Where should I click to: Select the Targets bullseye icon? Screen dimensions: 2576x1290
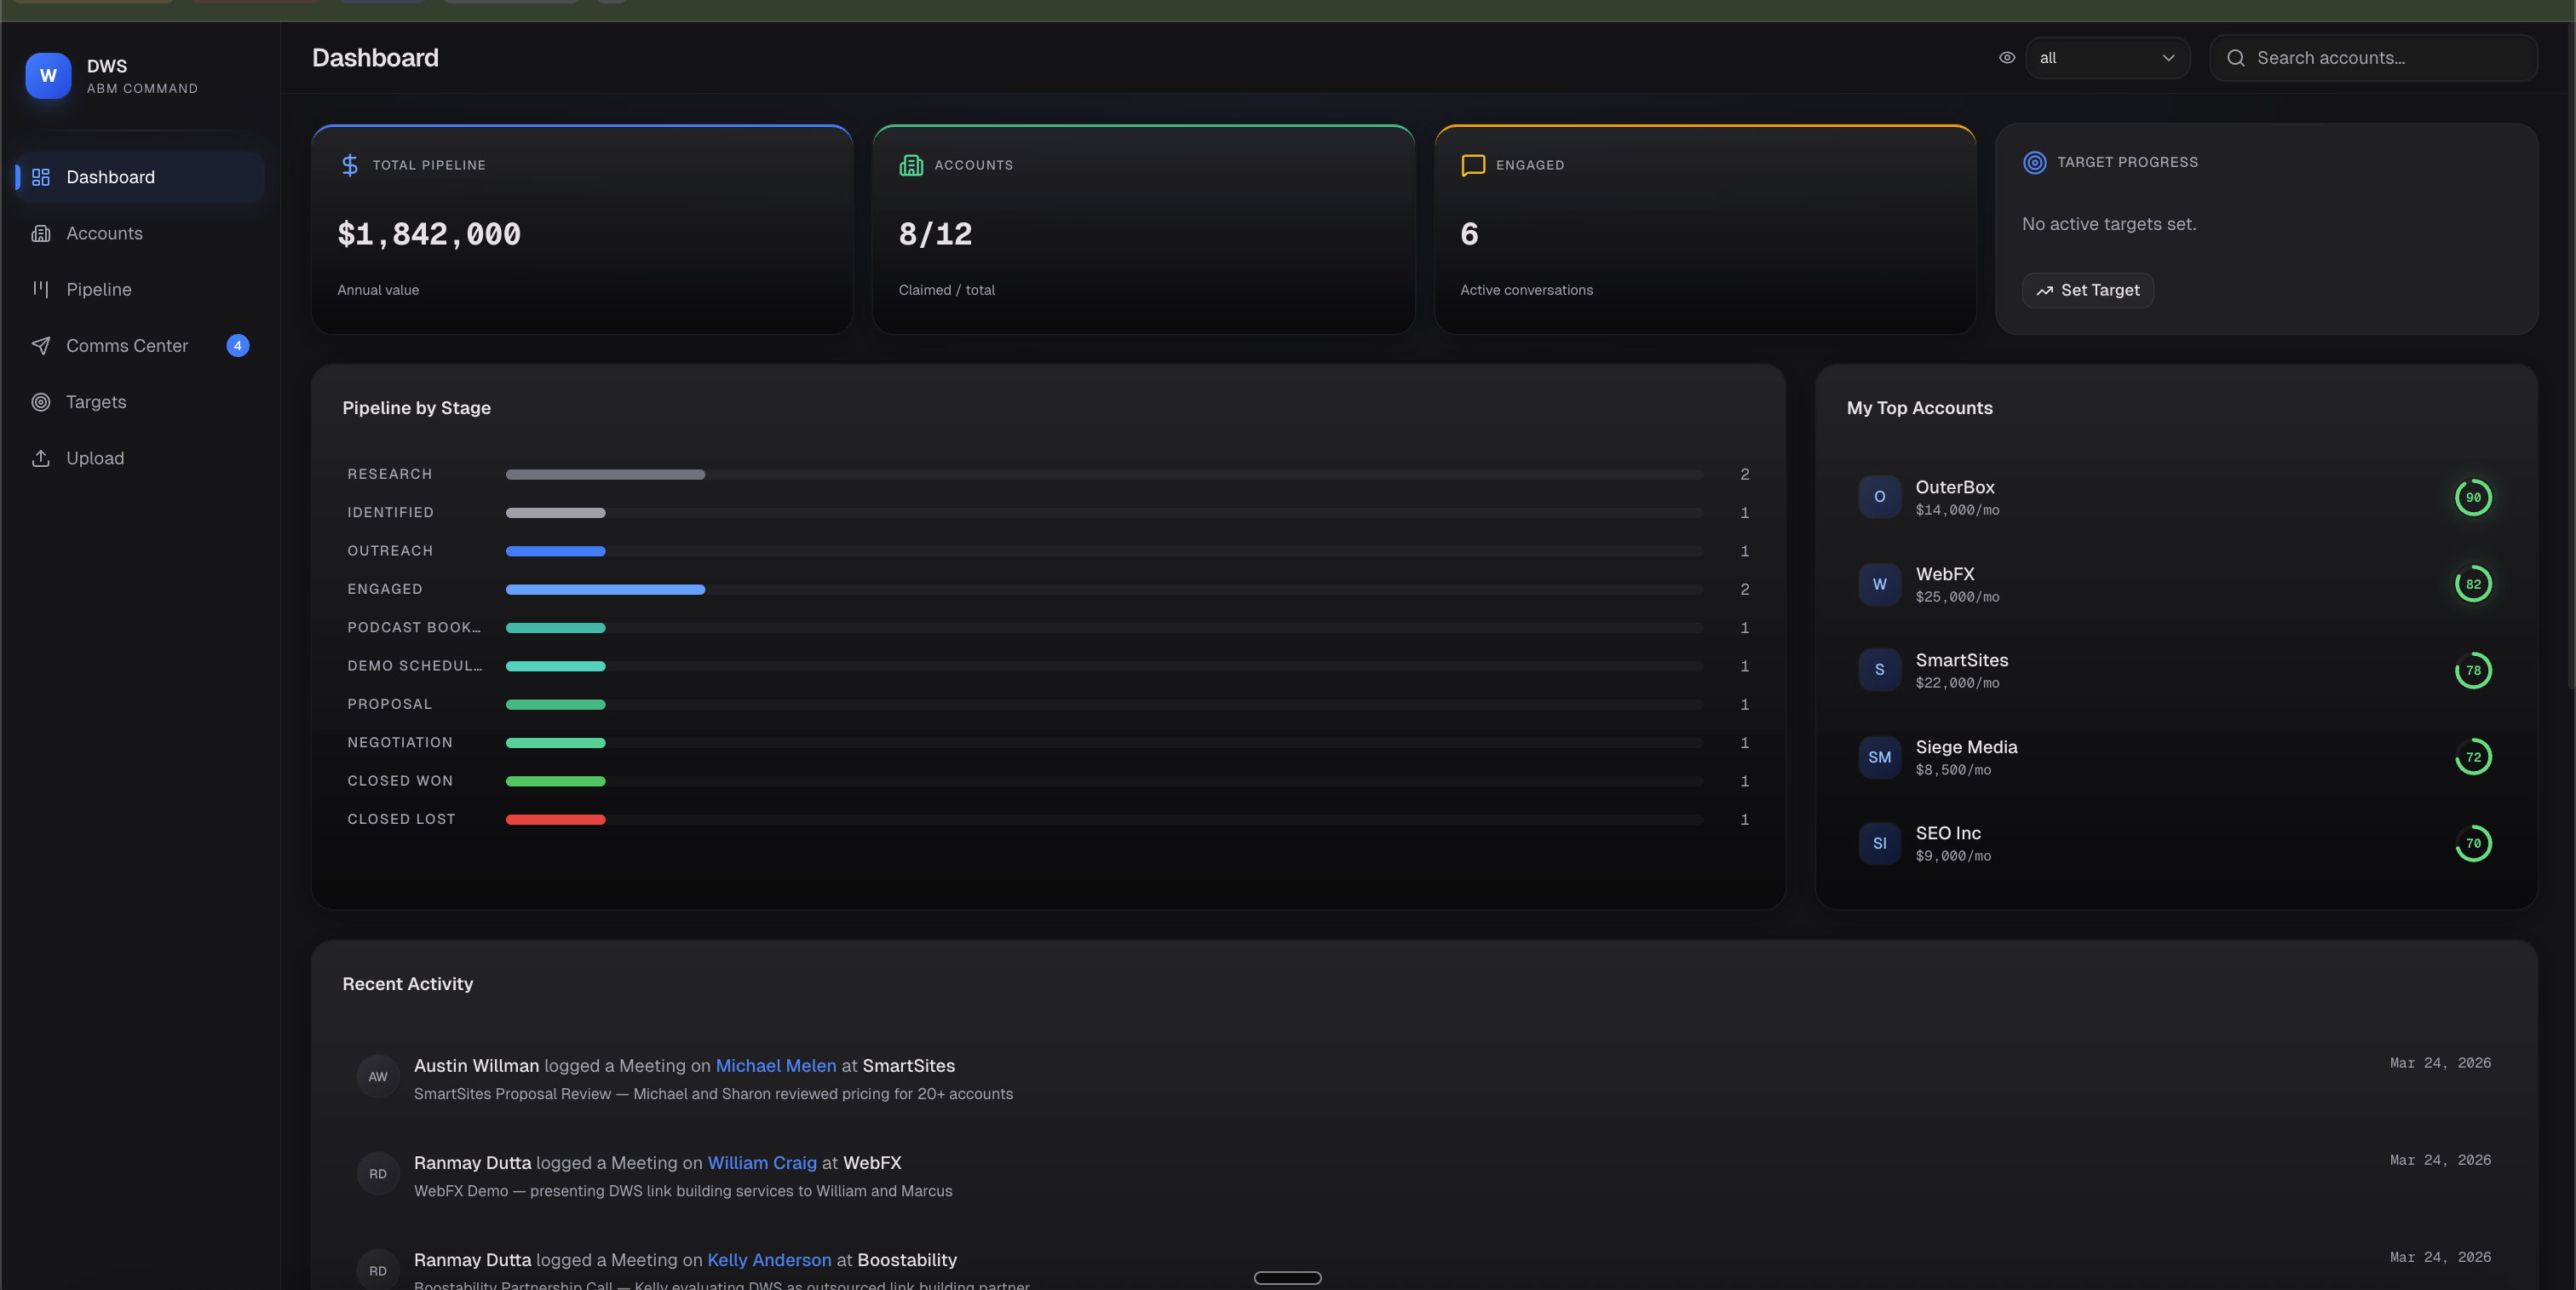coord(41,402)
